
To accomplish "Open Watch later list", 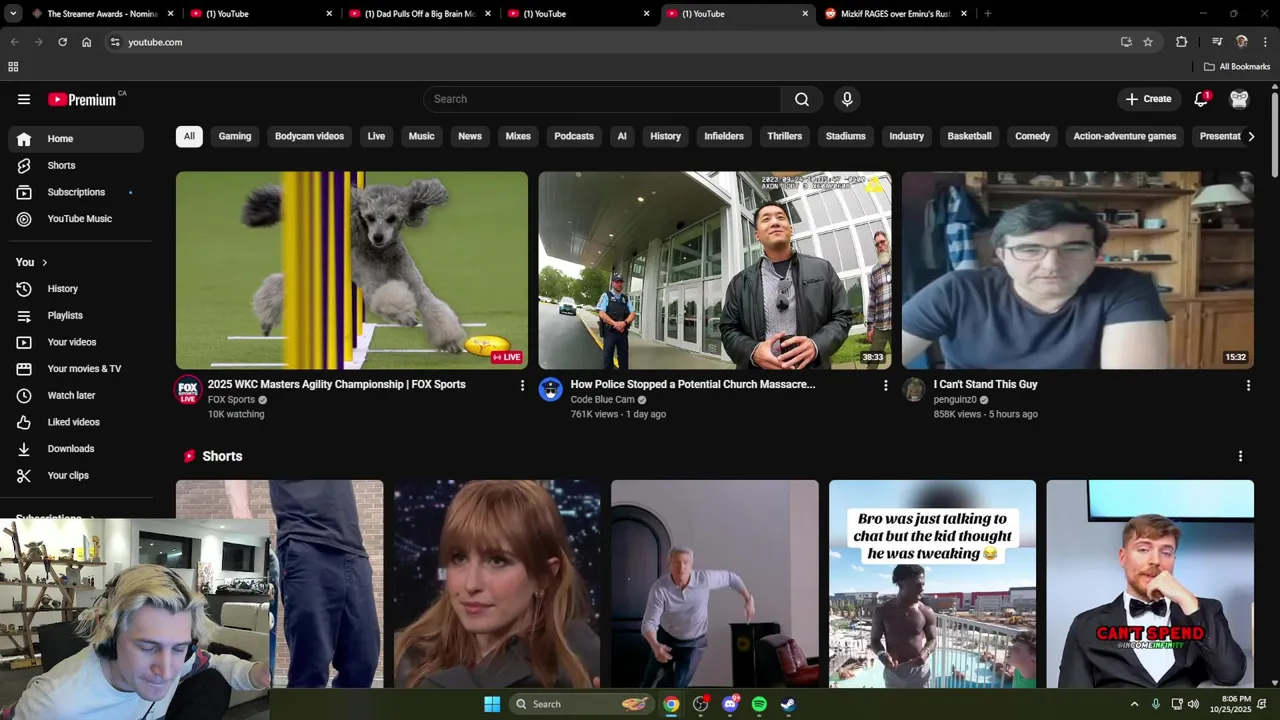I will 75,395.
